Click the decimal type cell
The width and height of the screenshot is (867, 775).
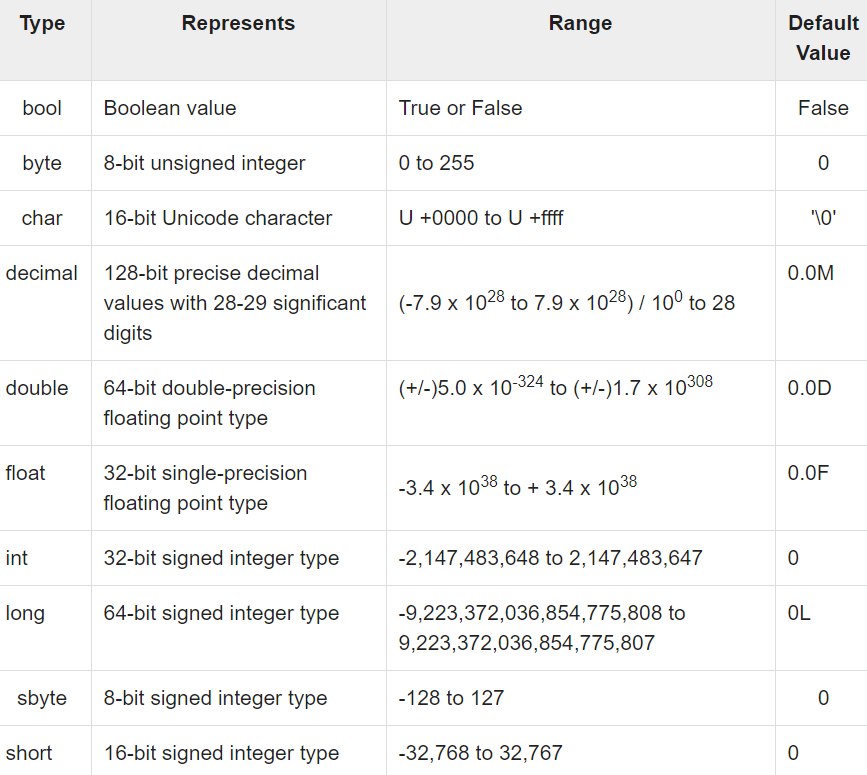point(41,273)
